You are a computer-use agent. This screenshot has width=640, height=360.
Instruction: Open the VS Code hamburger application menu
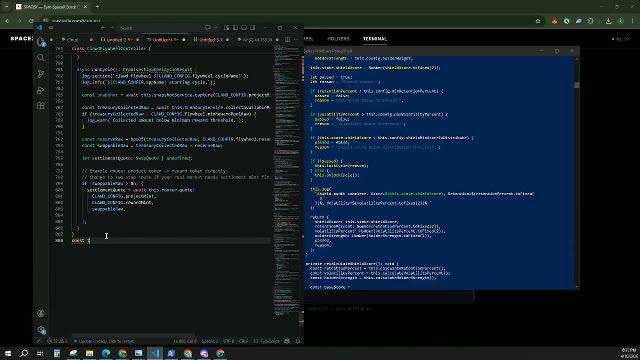point(51,28)
